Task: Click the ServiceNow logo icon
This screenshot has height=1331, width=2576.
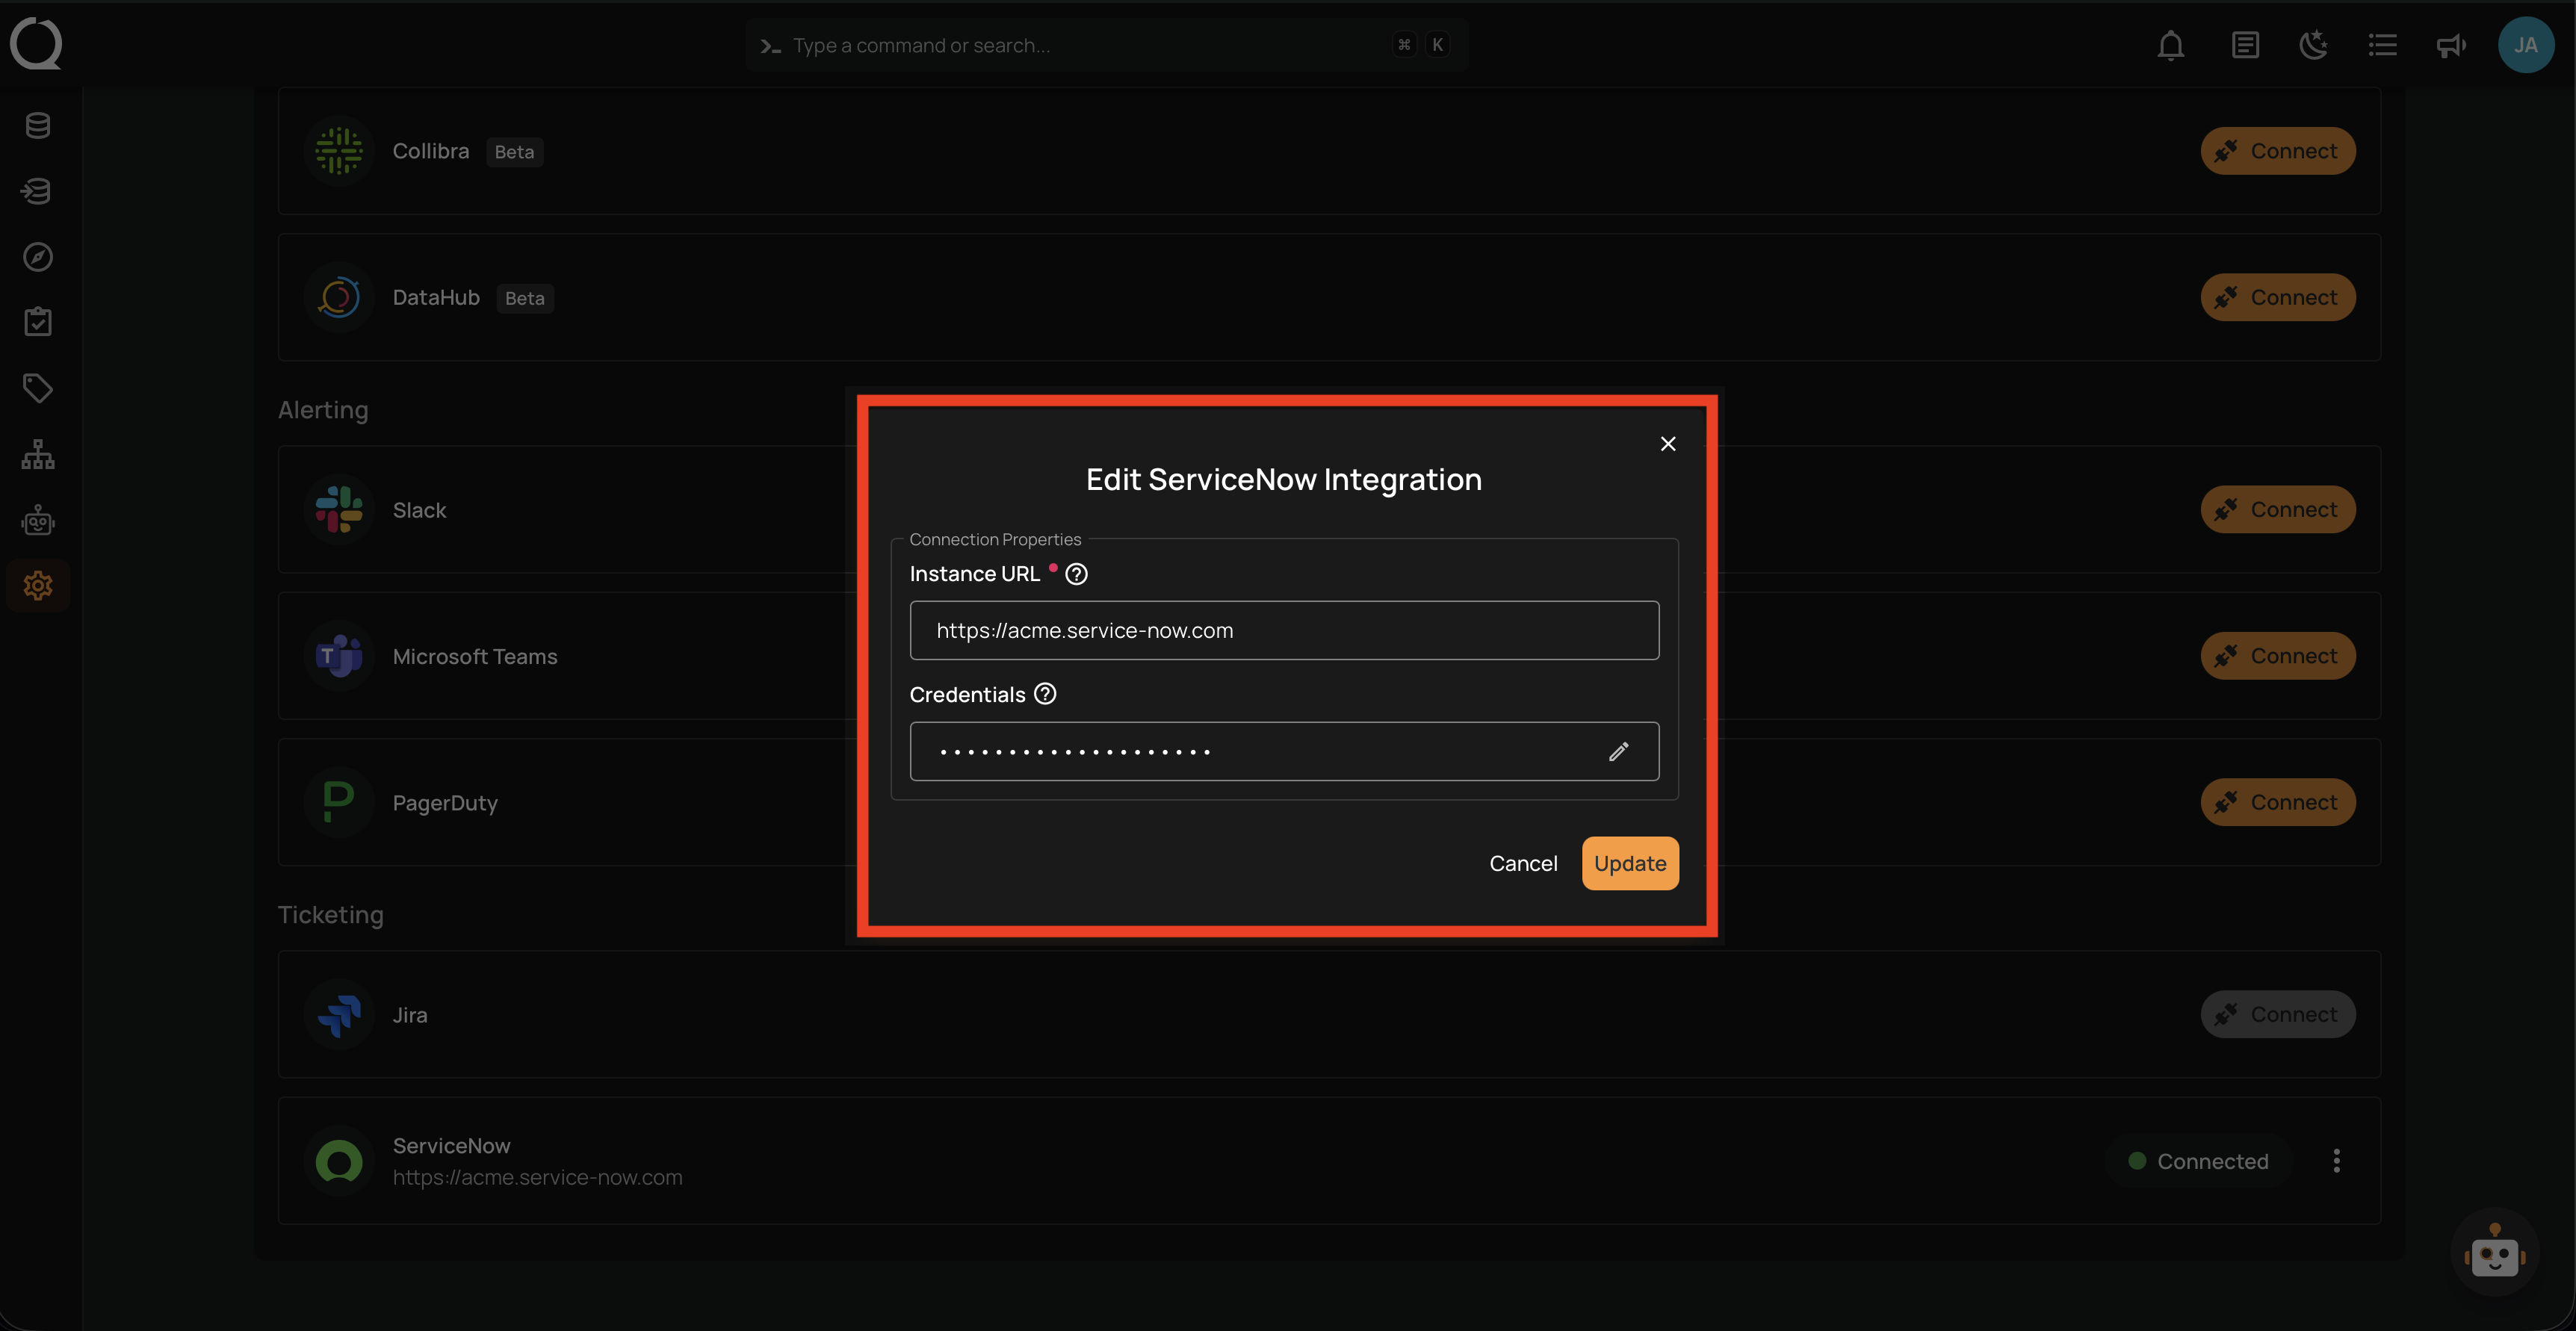Action: (x=339, y=1161)
